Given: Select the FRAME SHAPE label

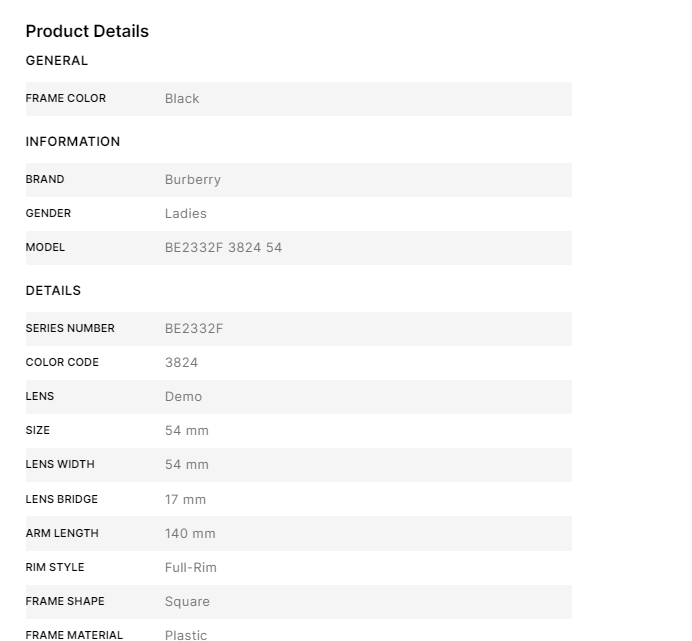Looking at the screenshot, I should pyautogui.click(x=65, y=602).
